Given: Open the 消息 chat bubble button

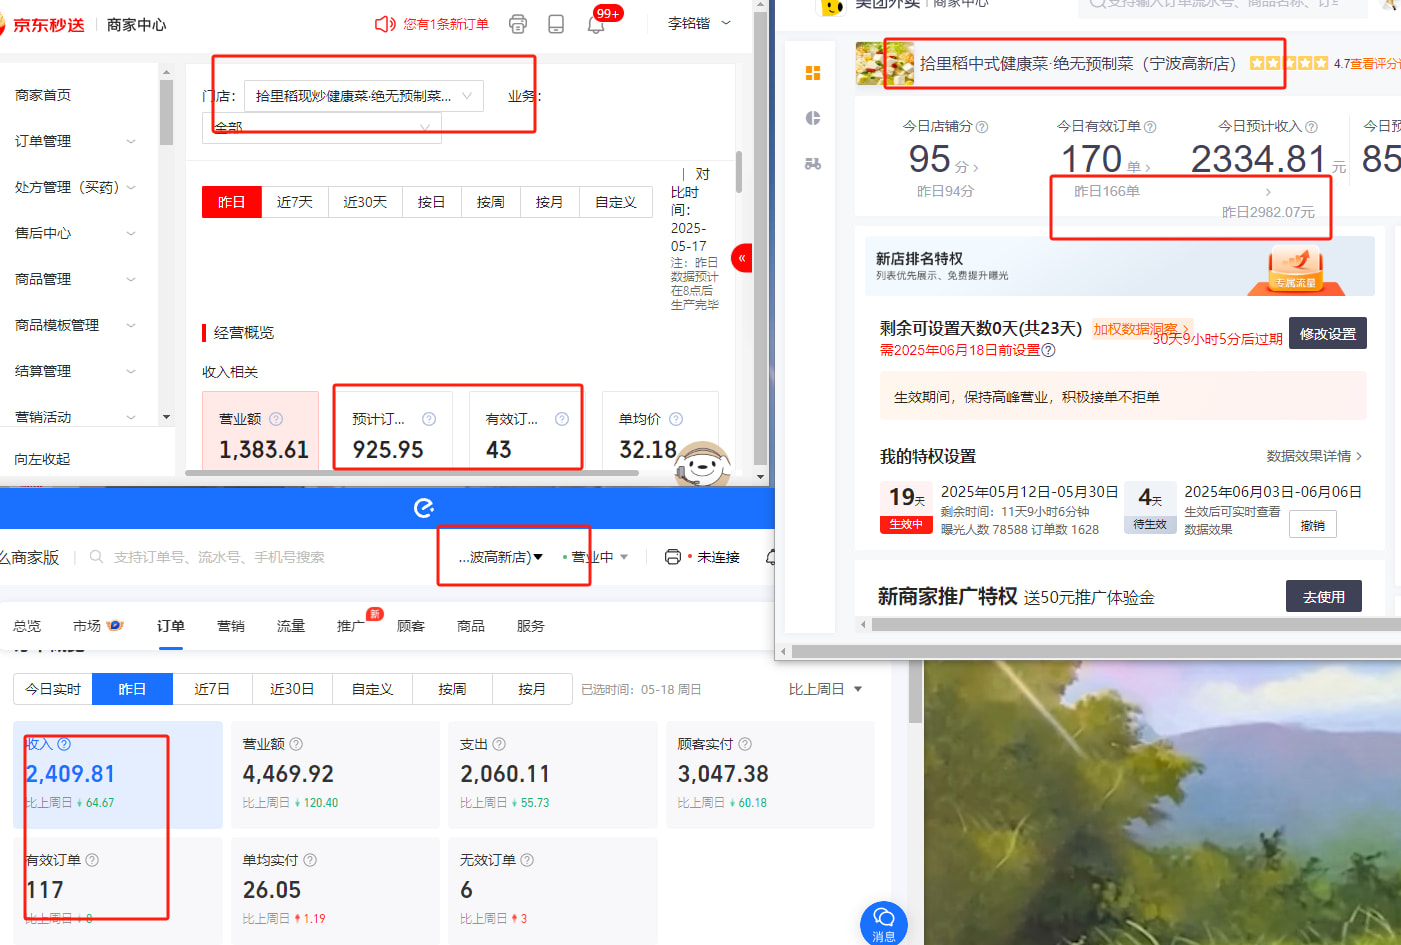Looking at the screenshot, I should (884, 922).
